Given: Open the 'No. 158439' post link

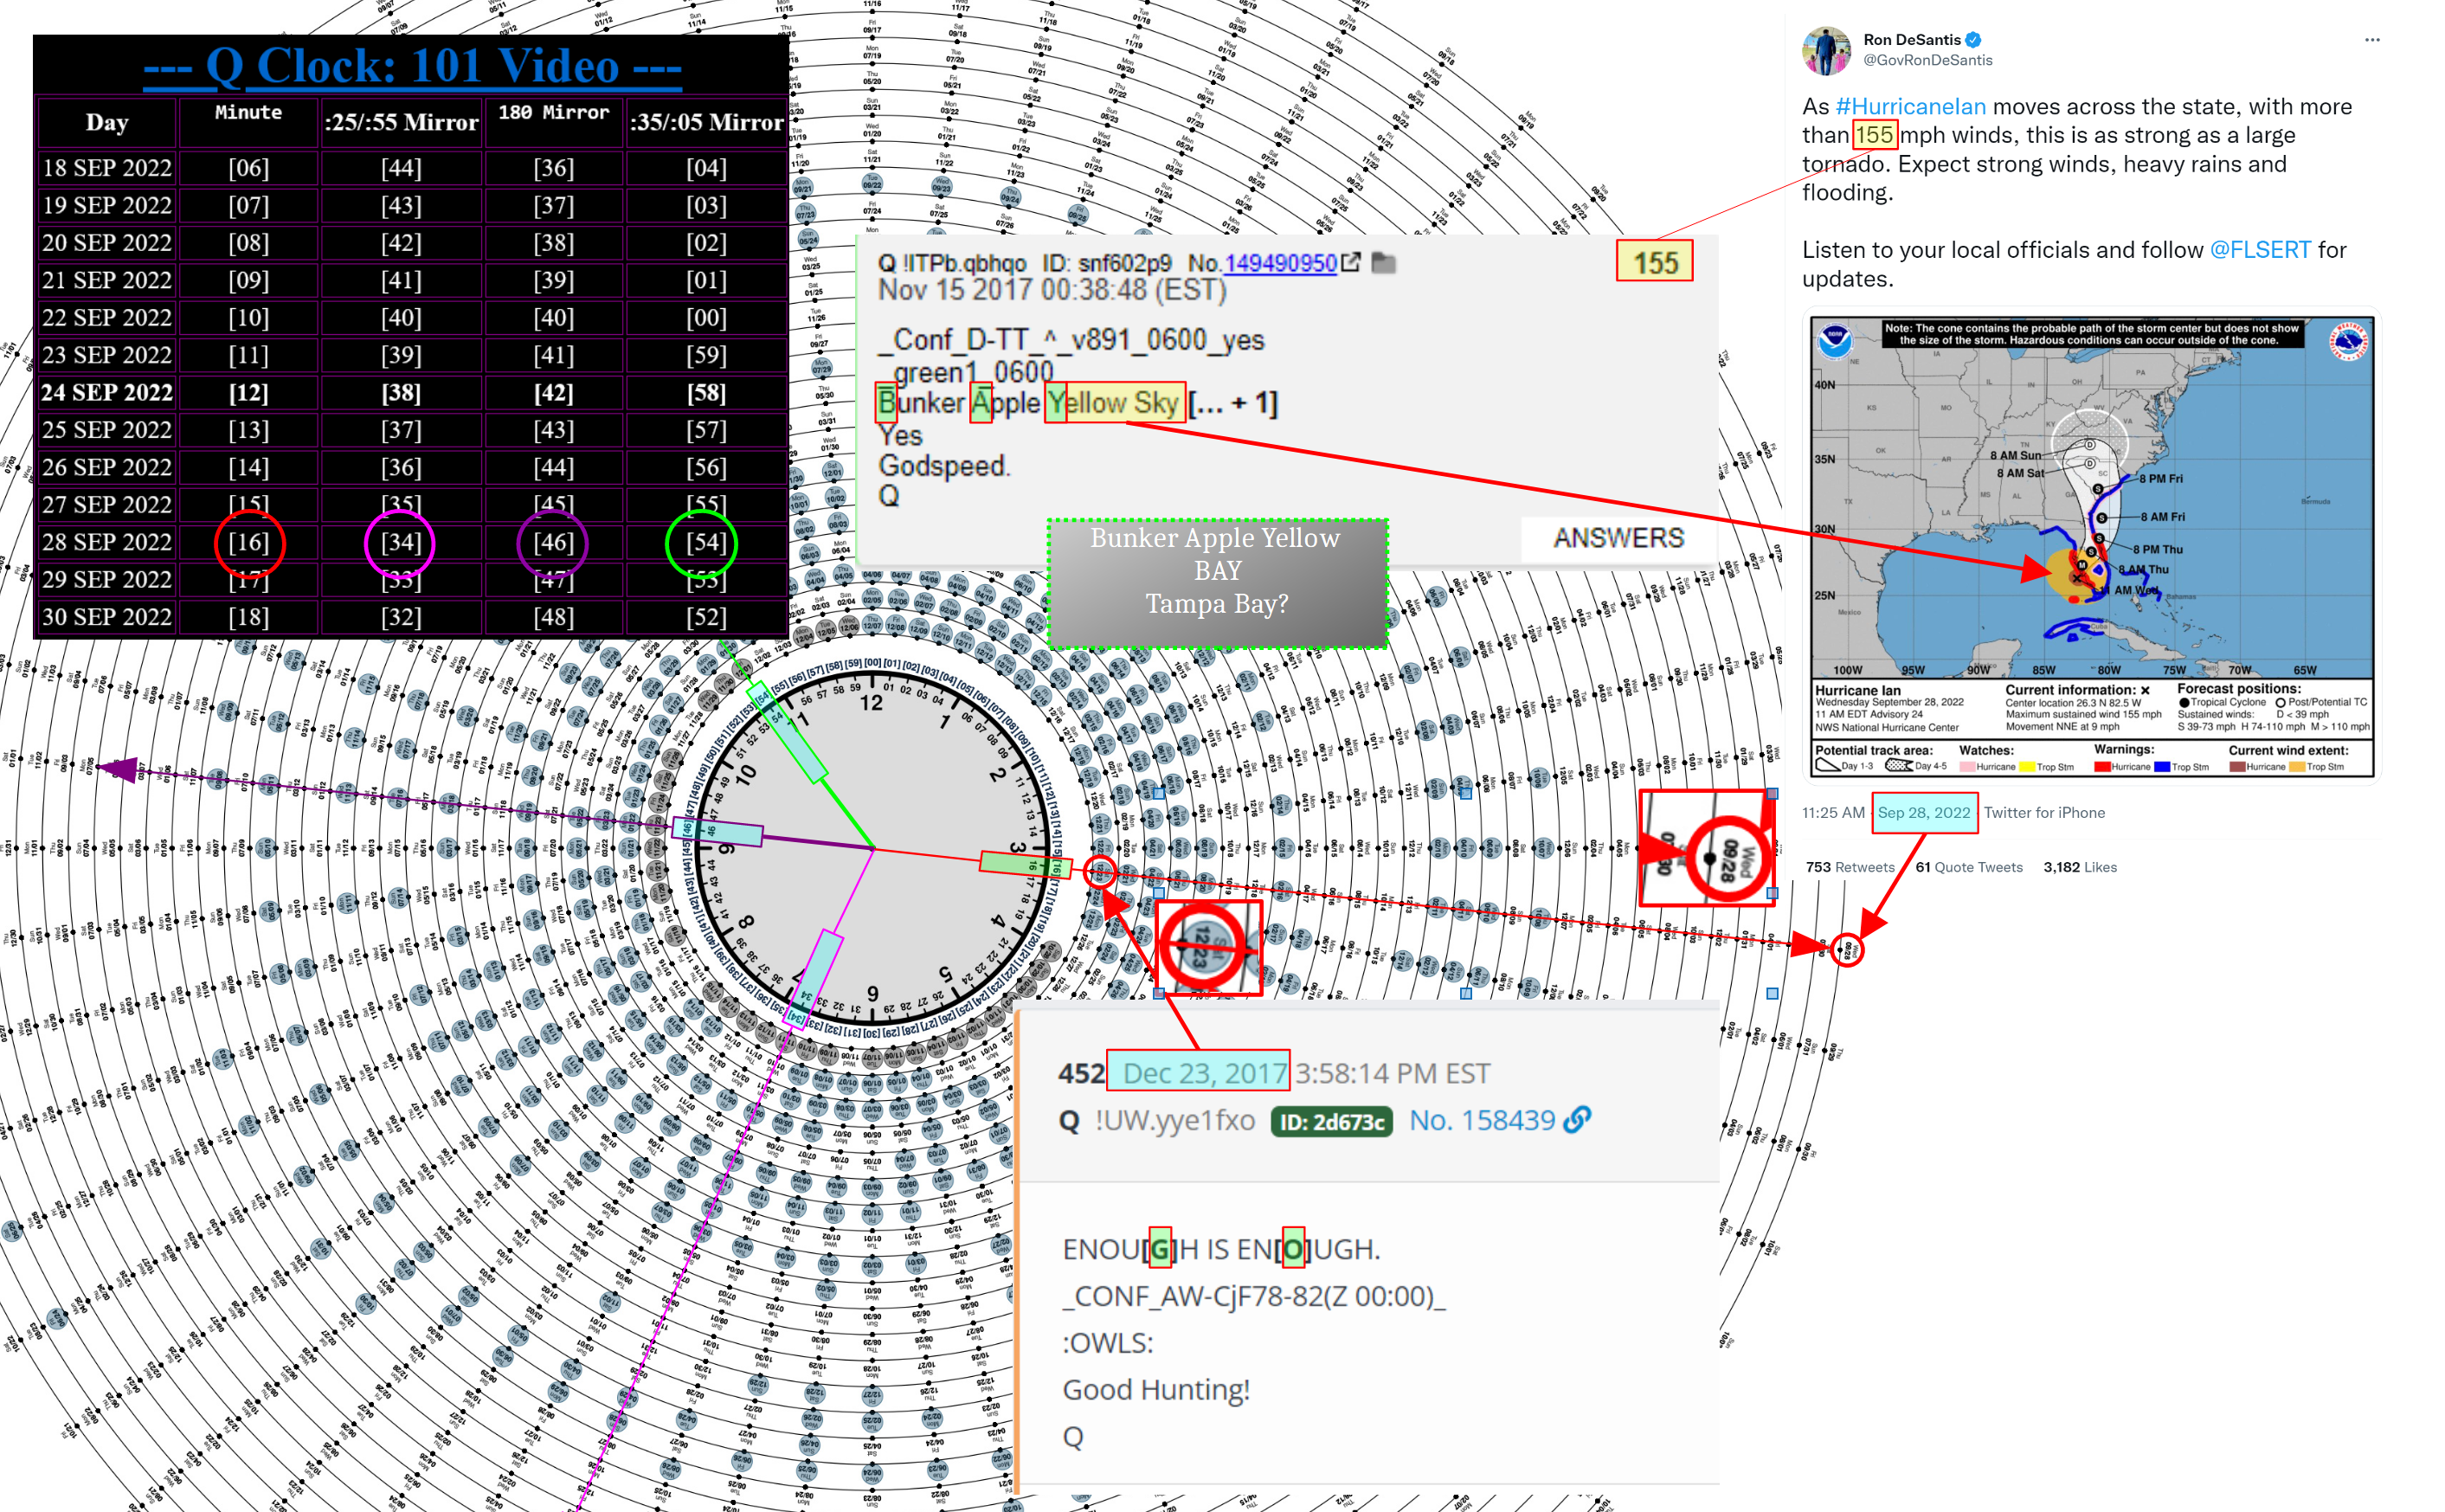Looking at the screenshot, I should click(1481, 1121).
